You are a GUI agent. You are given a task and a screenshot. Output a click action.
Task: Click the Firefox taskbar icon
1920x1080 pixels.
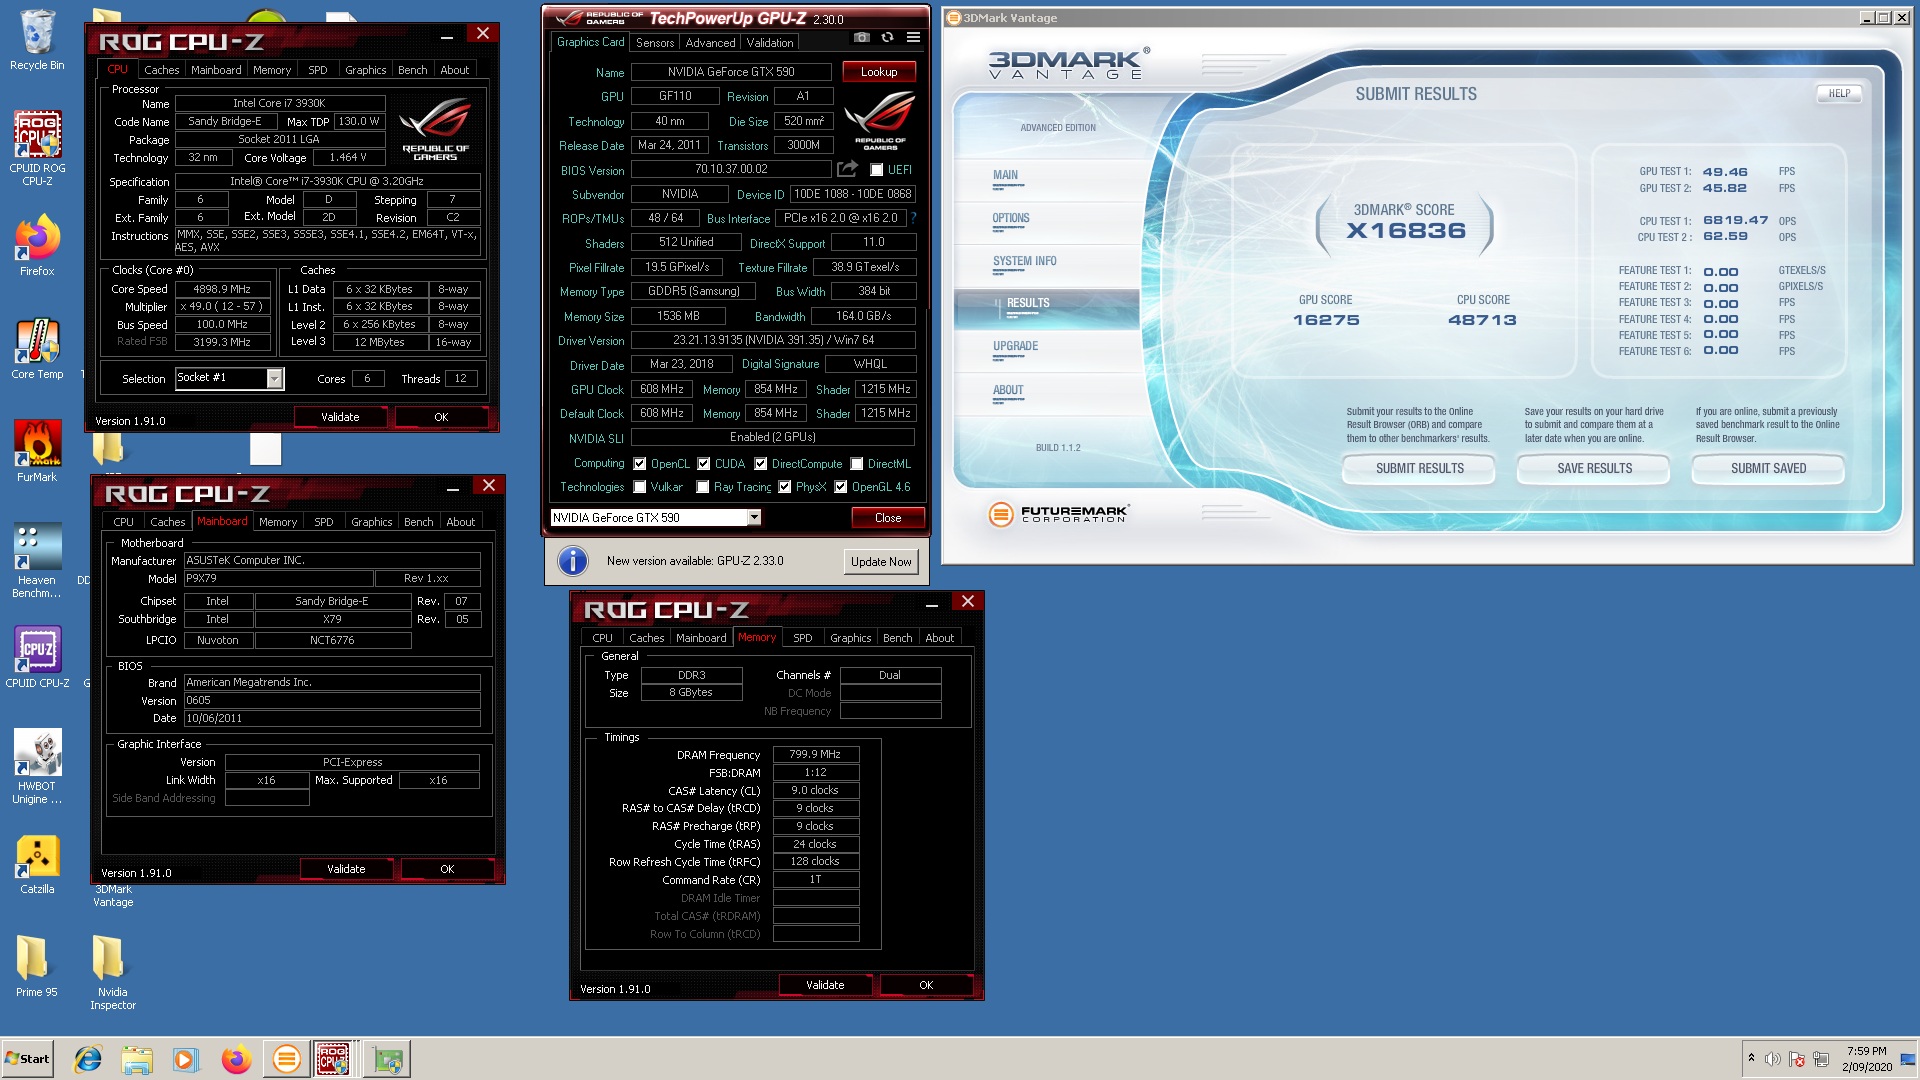pos(236,1059)
